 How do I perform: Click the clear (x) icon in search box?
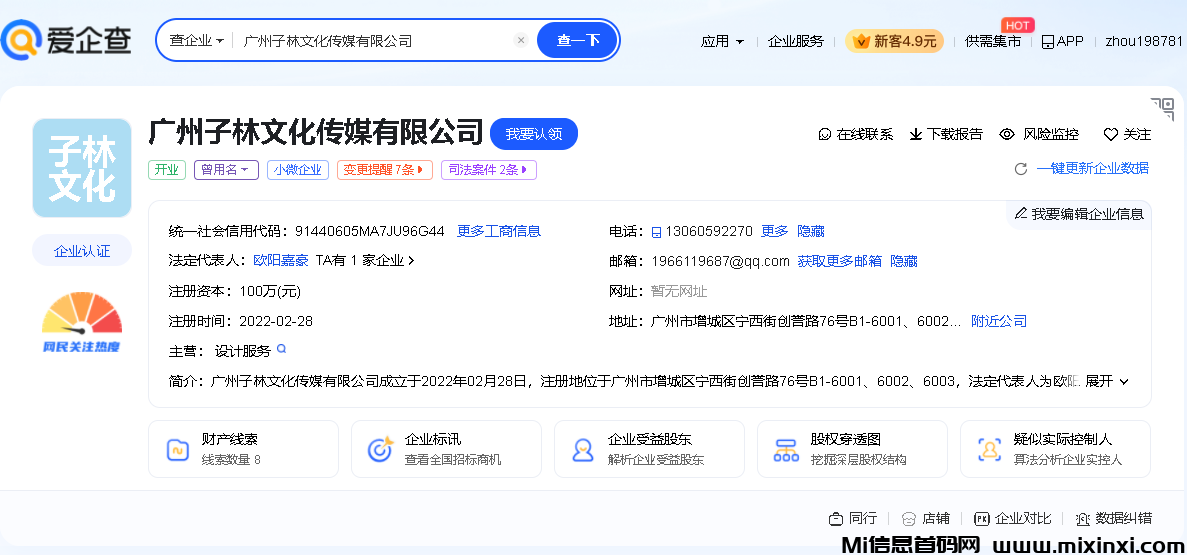(x=521, y=41)
